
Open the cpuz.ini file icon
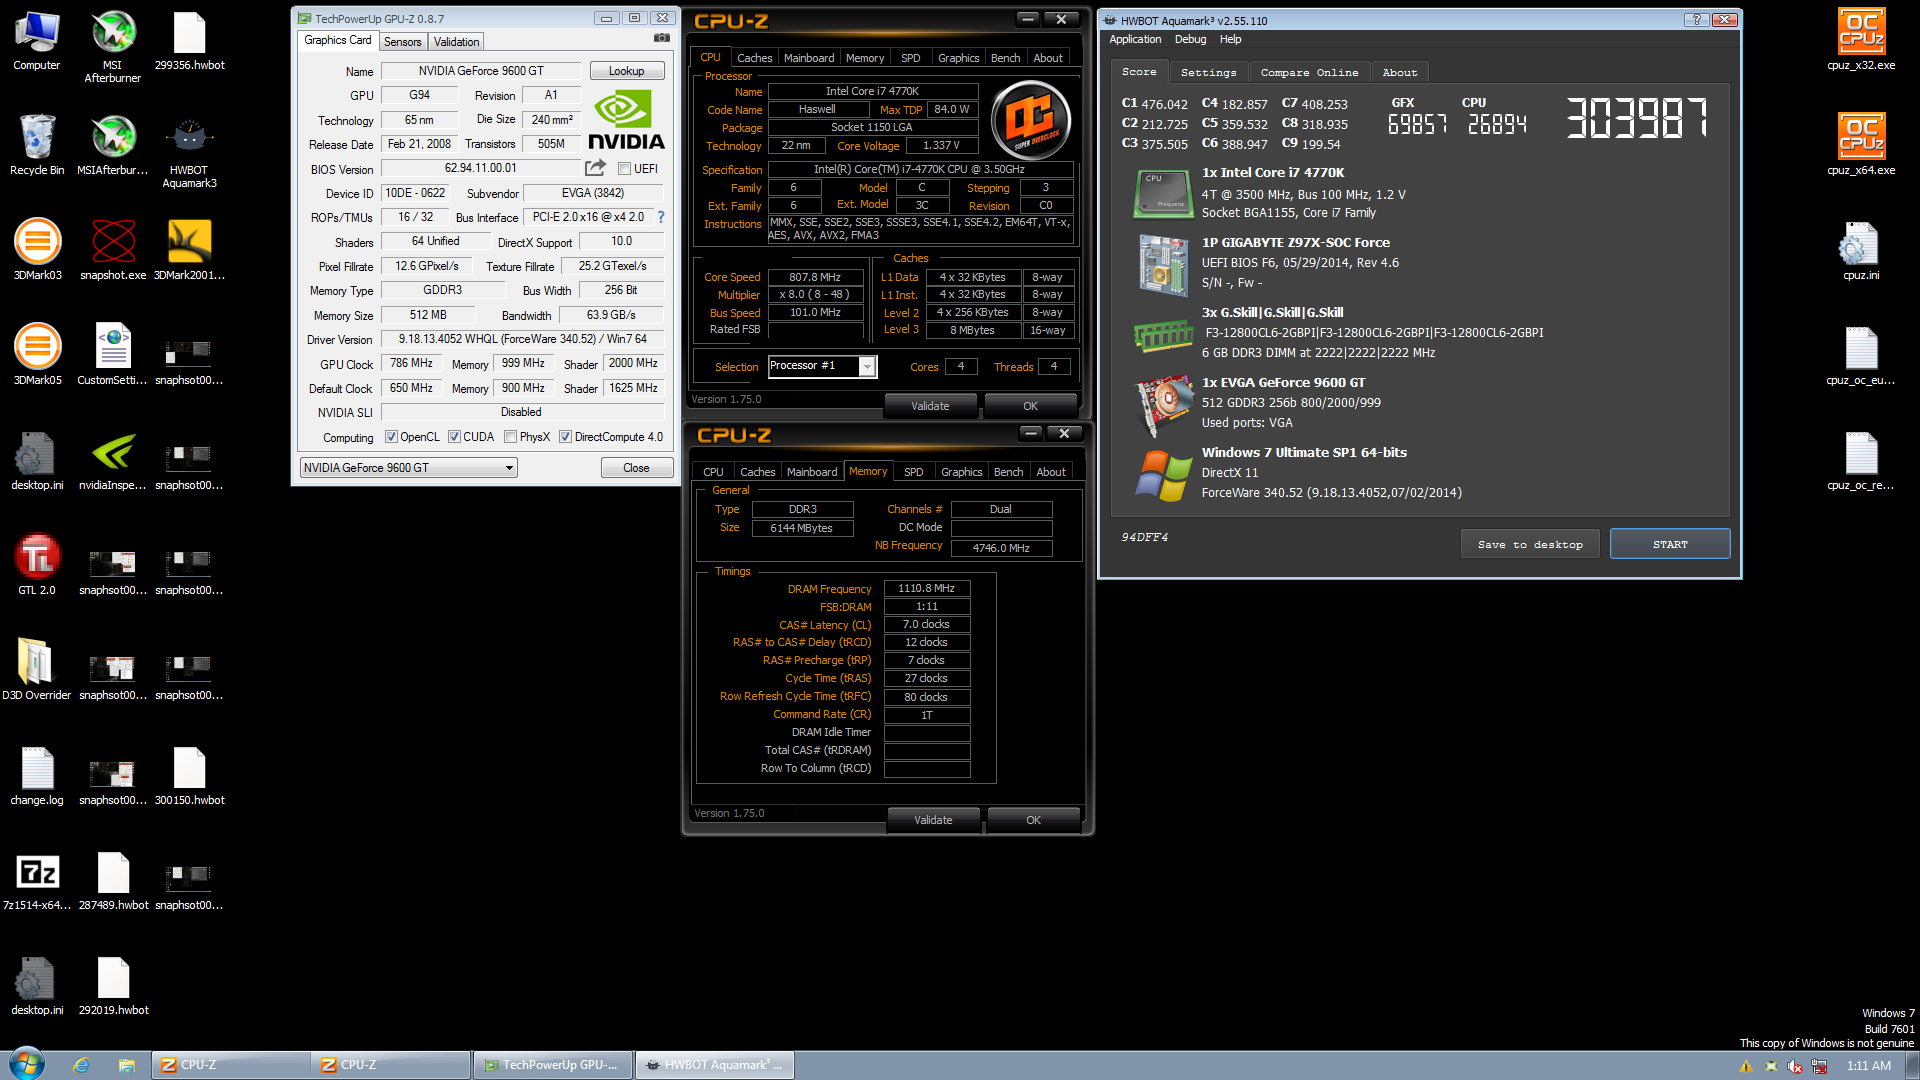[x=1861, y=250]
